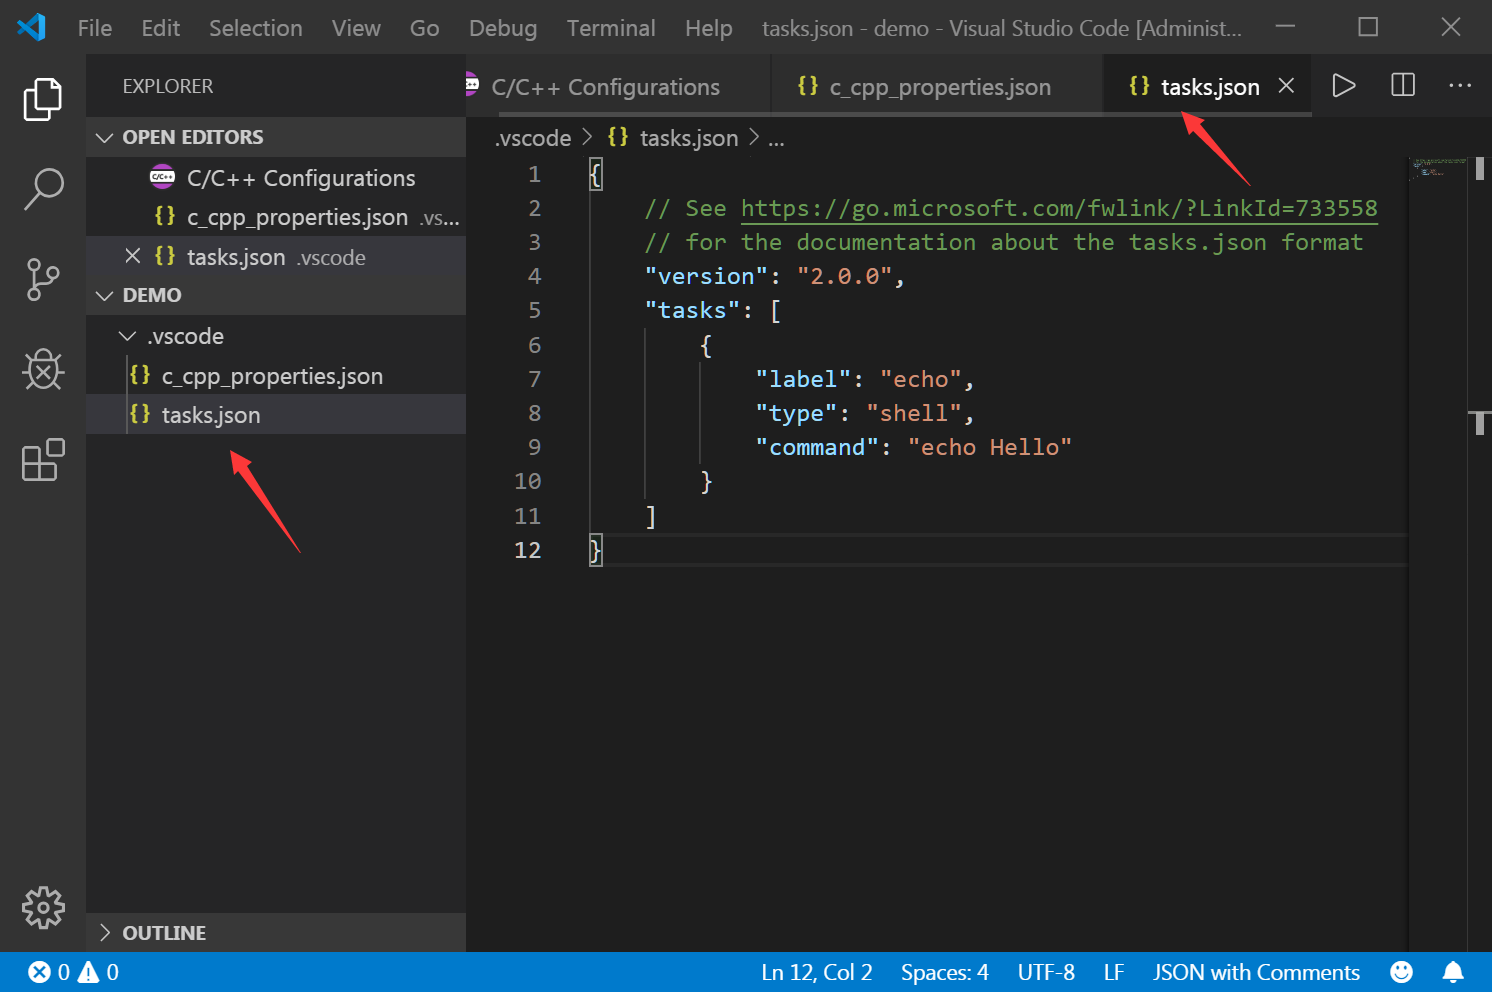Viewport: 1492px width, 992px height.
Task: Collapse the OPEN EDITORS section
Action: (106, 137)
